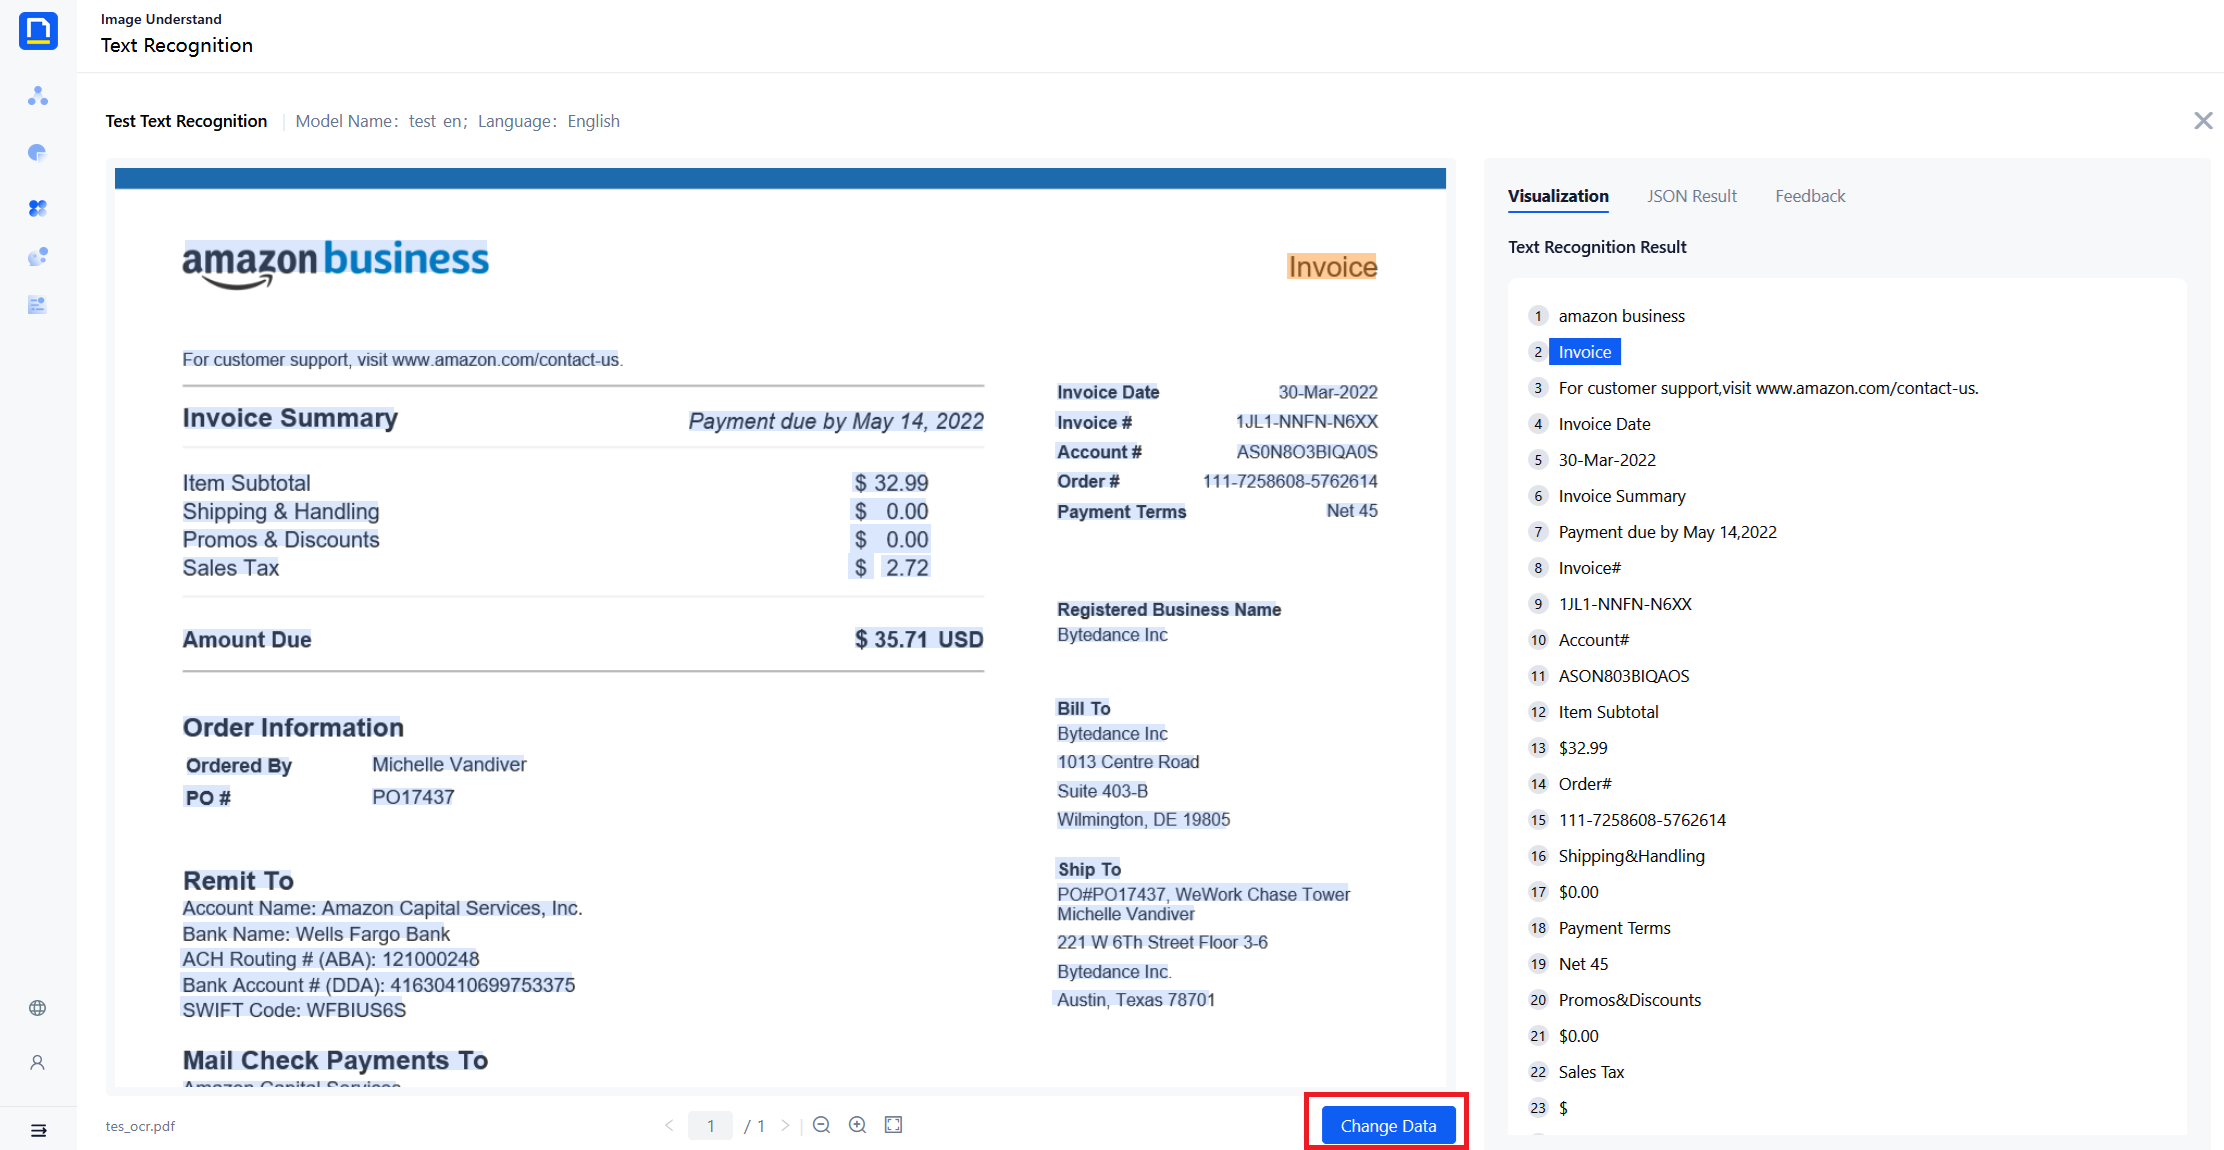Select result row '30-Mar-2022'
The width and height of the screenshot is (2224, 1150).
(1607, 460)
